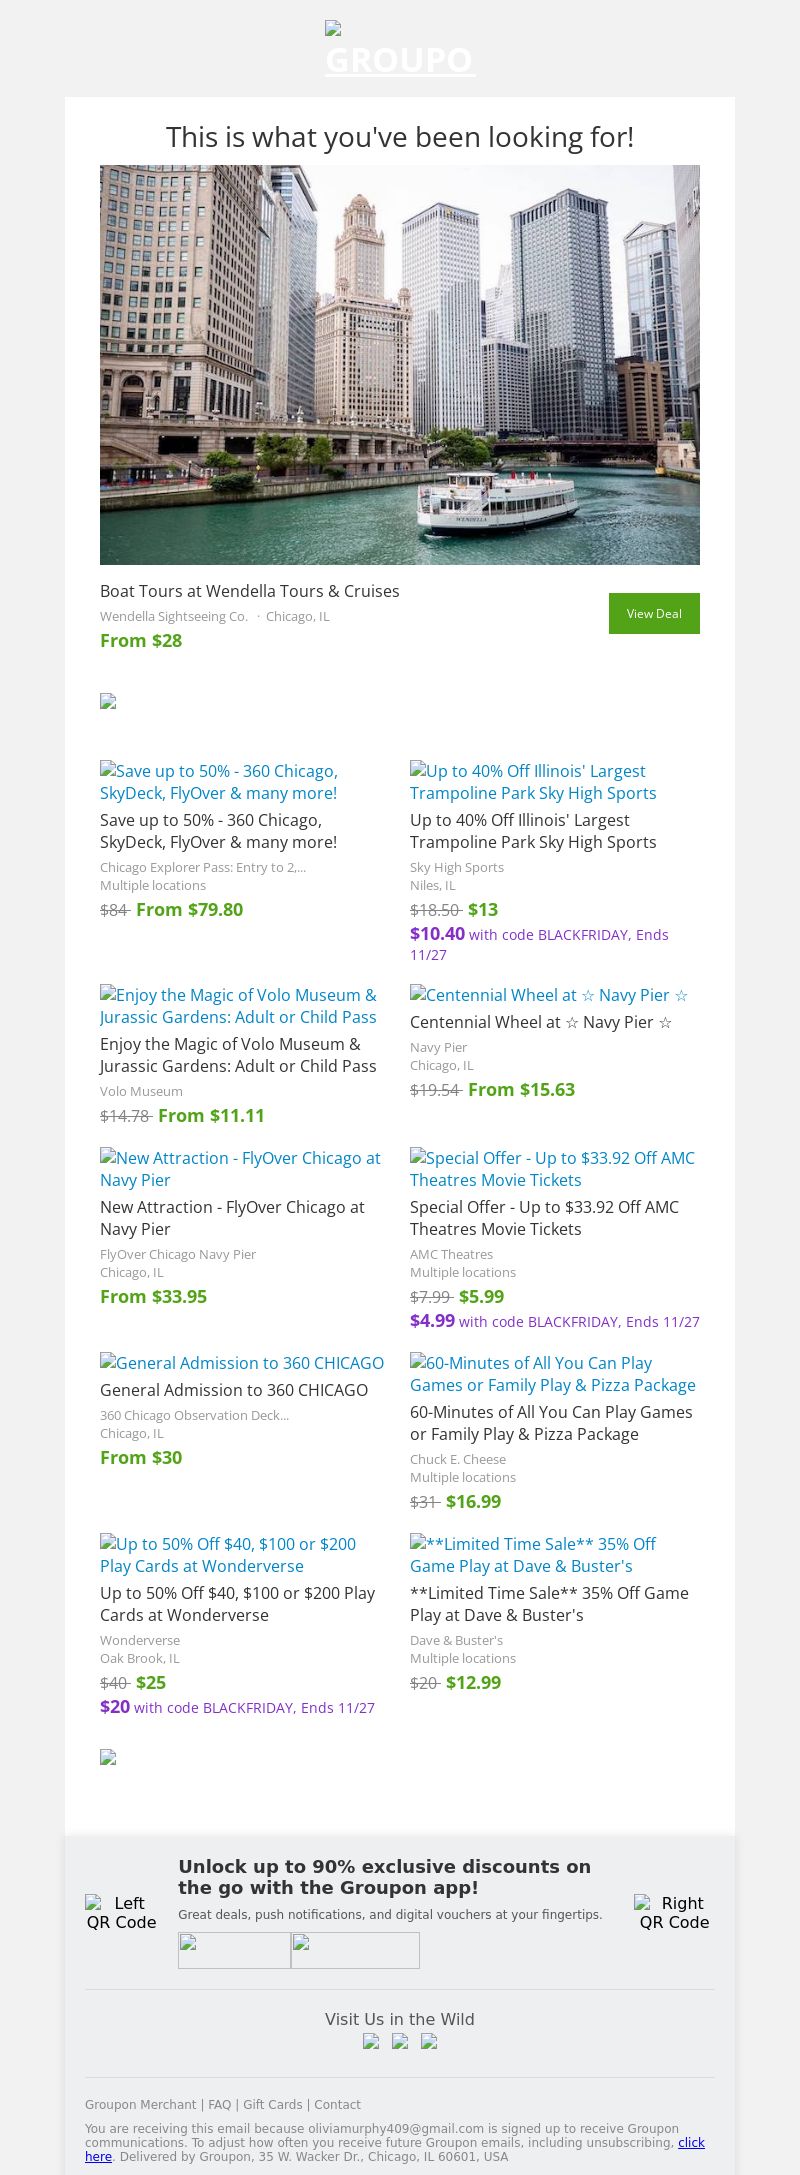Click the Left QR Code image
800x2175 pixels.
[x=121, y=1912]
